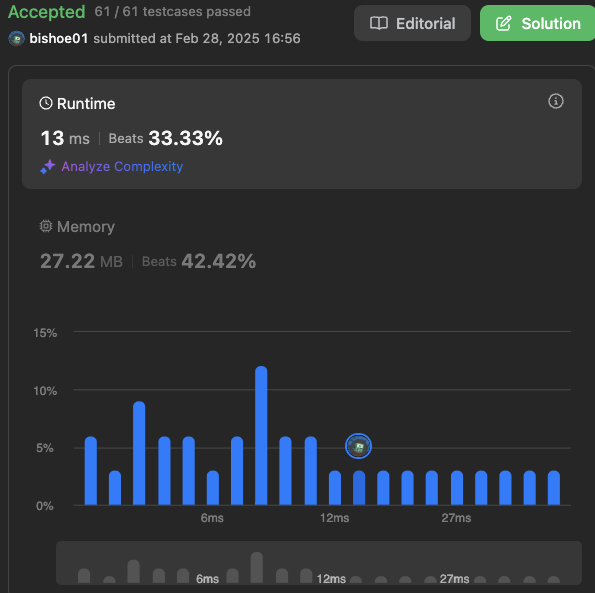Click the last bar on the chart's right

[x=554, y=488]
